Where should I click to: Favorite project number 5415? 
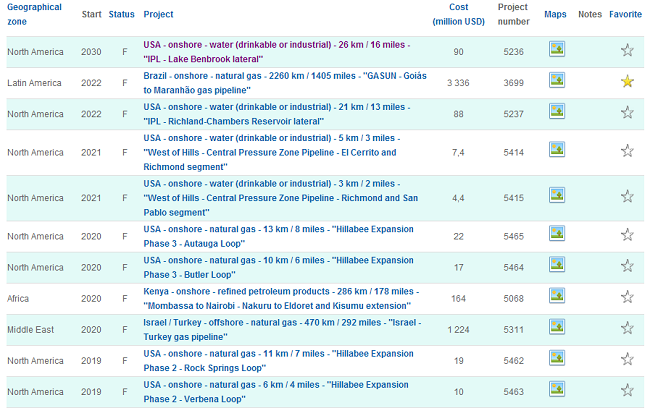(x=627, y=196)
